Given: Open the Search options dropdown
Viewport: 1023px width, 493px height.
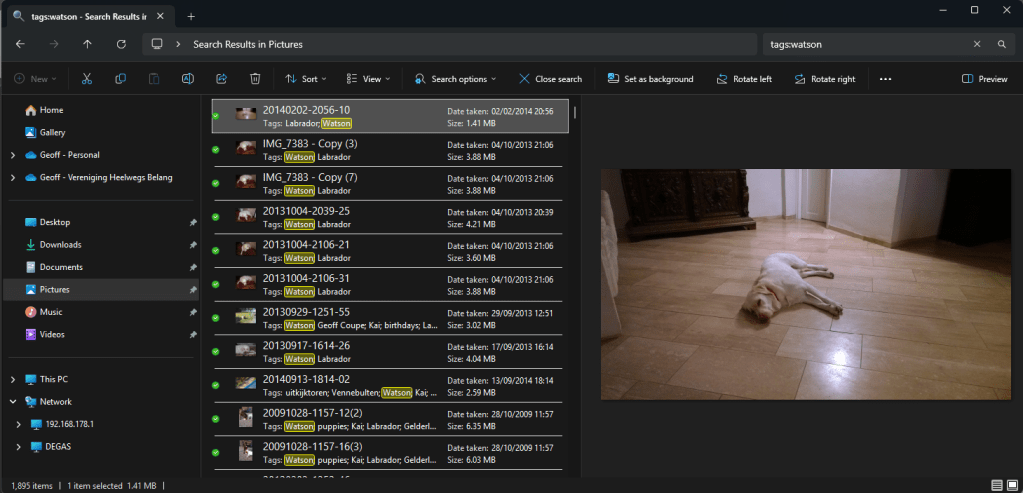Looking at the screenshot, I should (457, 79).
